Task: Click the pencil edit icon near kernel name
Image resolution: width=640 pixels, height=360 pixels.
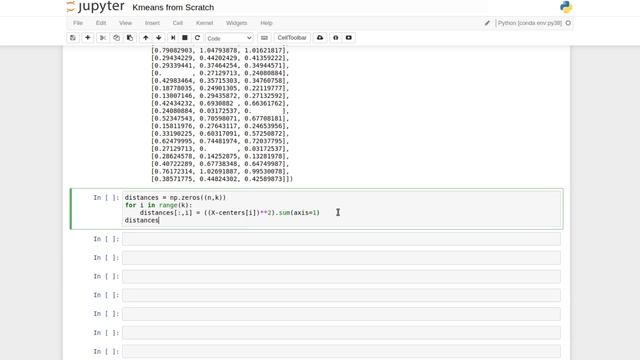Action: (x=487, y=23)
